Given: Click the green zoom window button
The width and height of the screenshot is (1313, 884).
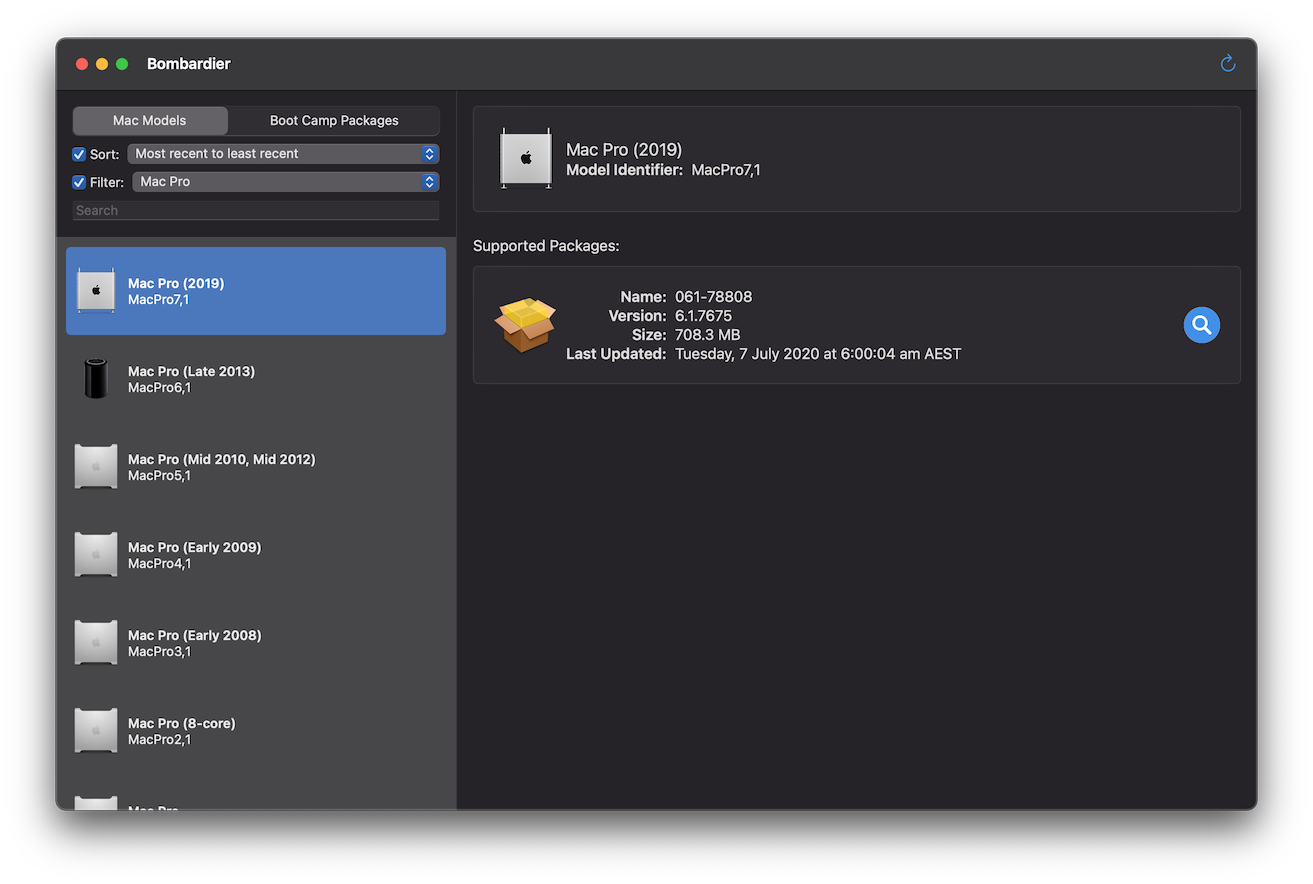Looking at the screenshot, I should (x=122, y=64).
